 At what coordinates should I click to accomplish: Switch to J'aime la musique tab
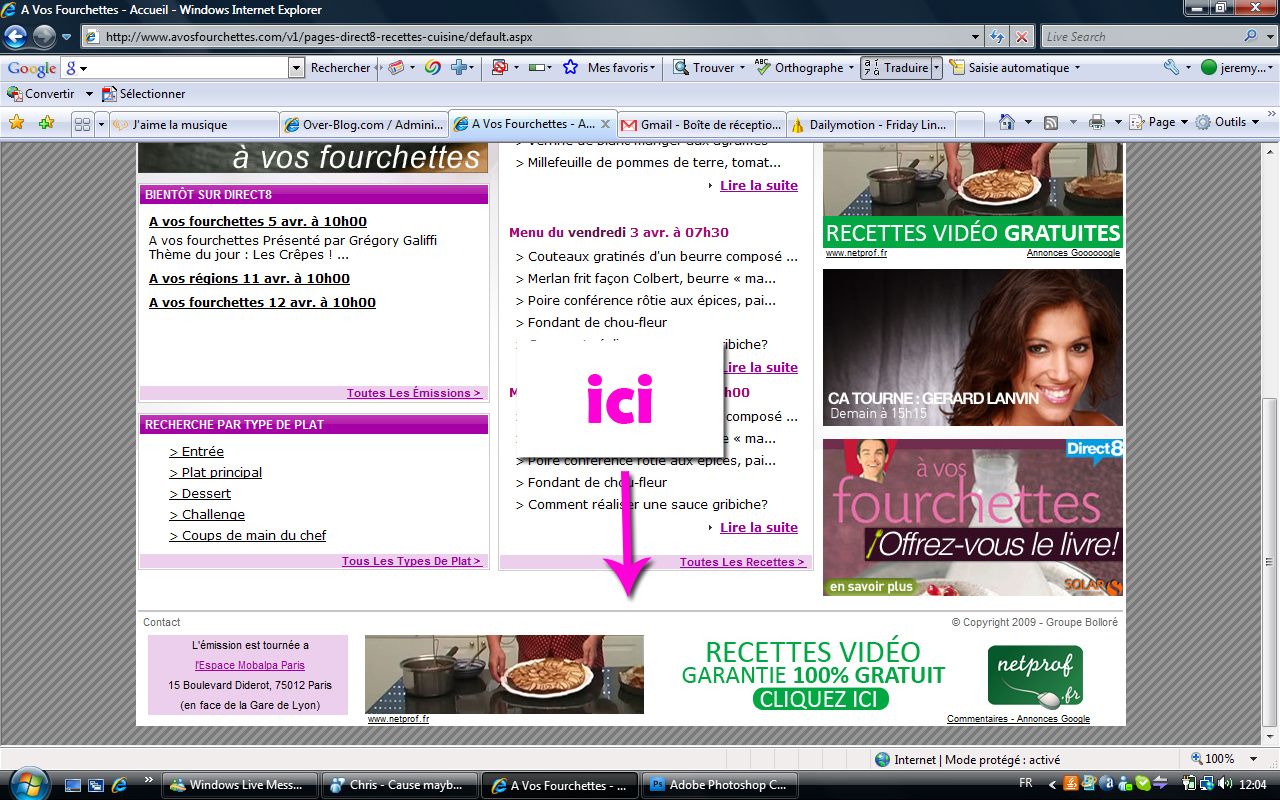[193, 125]
